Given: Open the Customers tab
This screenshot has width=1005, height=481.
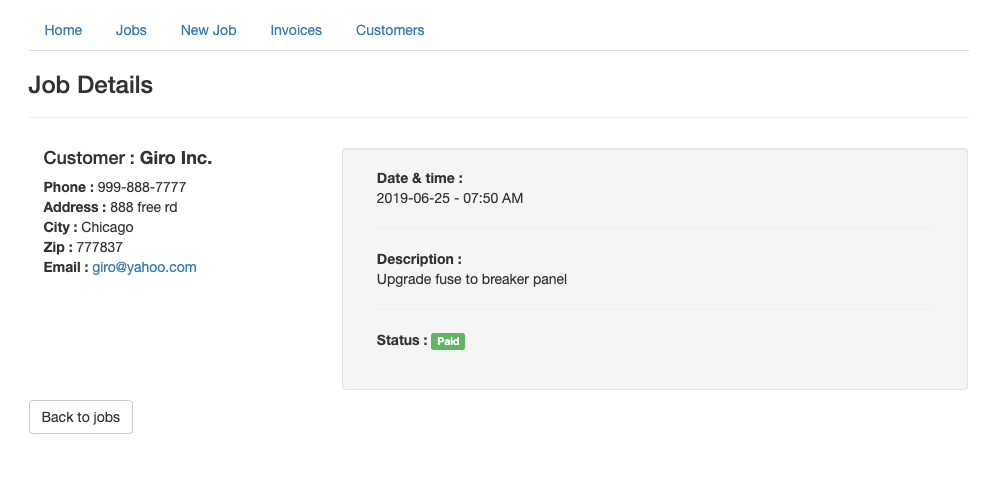Looking at the screenshot, I should (390, 30).
